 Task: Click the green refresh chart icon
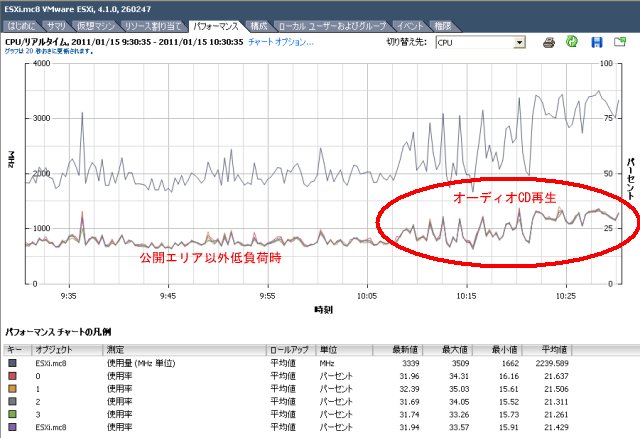click(x=572, y=43)
